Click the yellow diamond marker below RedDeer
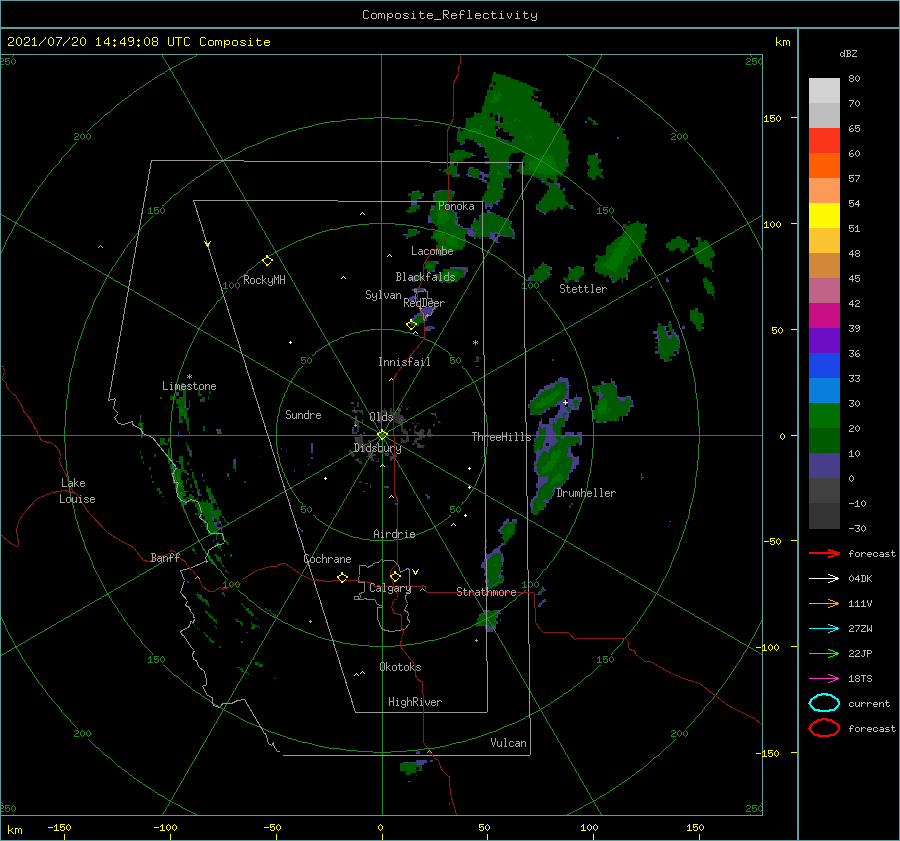Image resolution: width=900 pixels, height=841 pixels. pos(411,324)
